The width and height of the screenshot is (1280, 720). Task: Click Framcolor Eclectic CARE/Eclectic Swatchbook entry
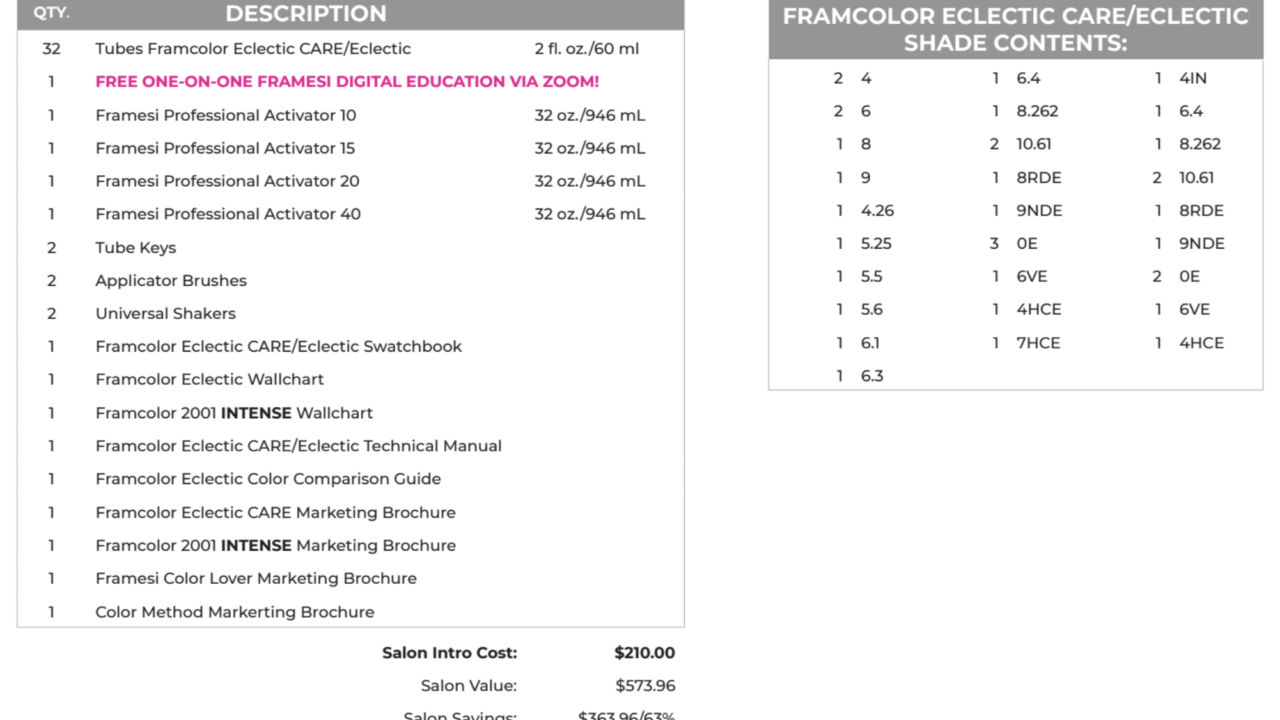tap(279, 347)
